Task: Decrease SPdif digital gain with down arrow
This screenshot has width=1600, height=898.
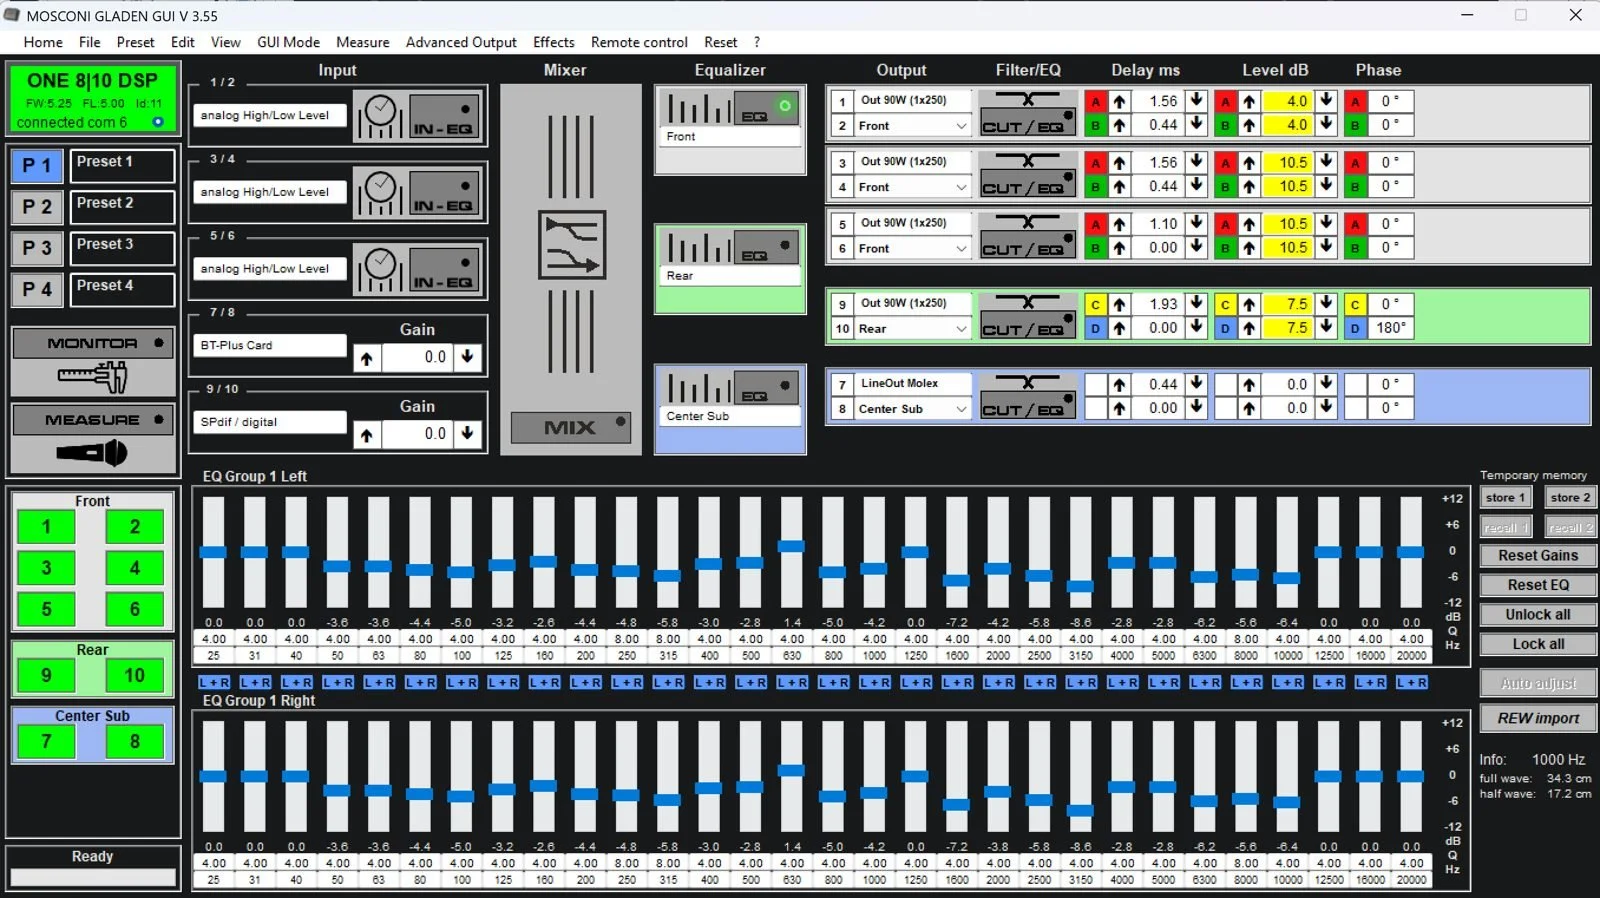Action: click(x=467, y=434)
